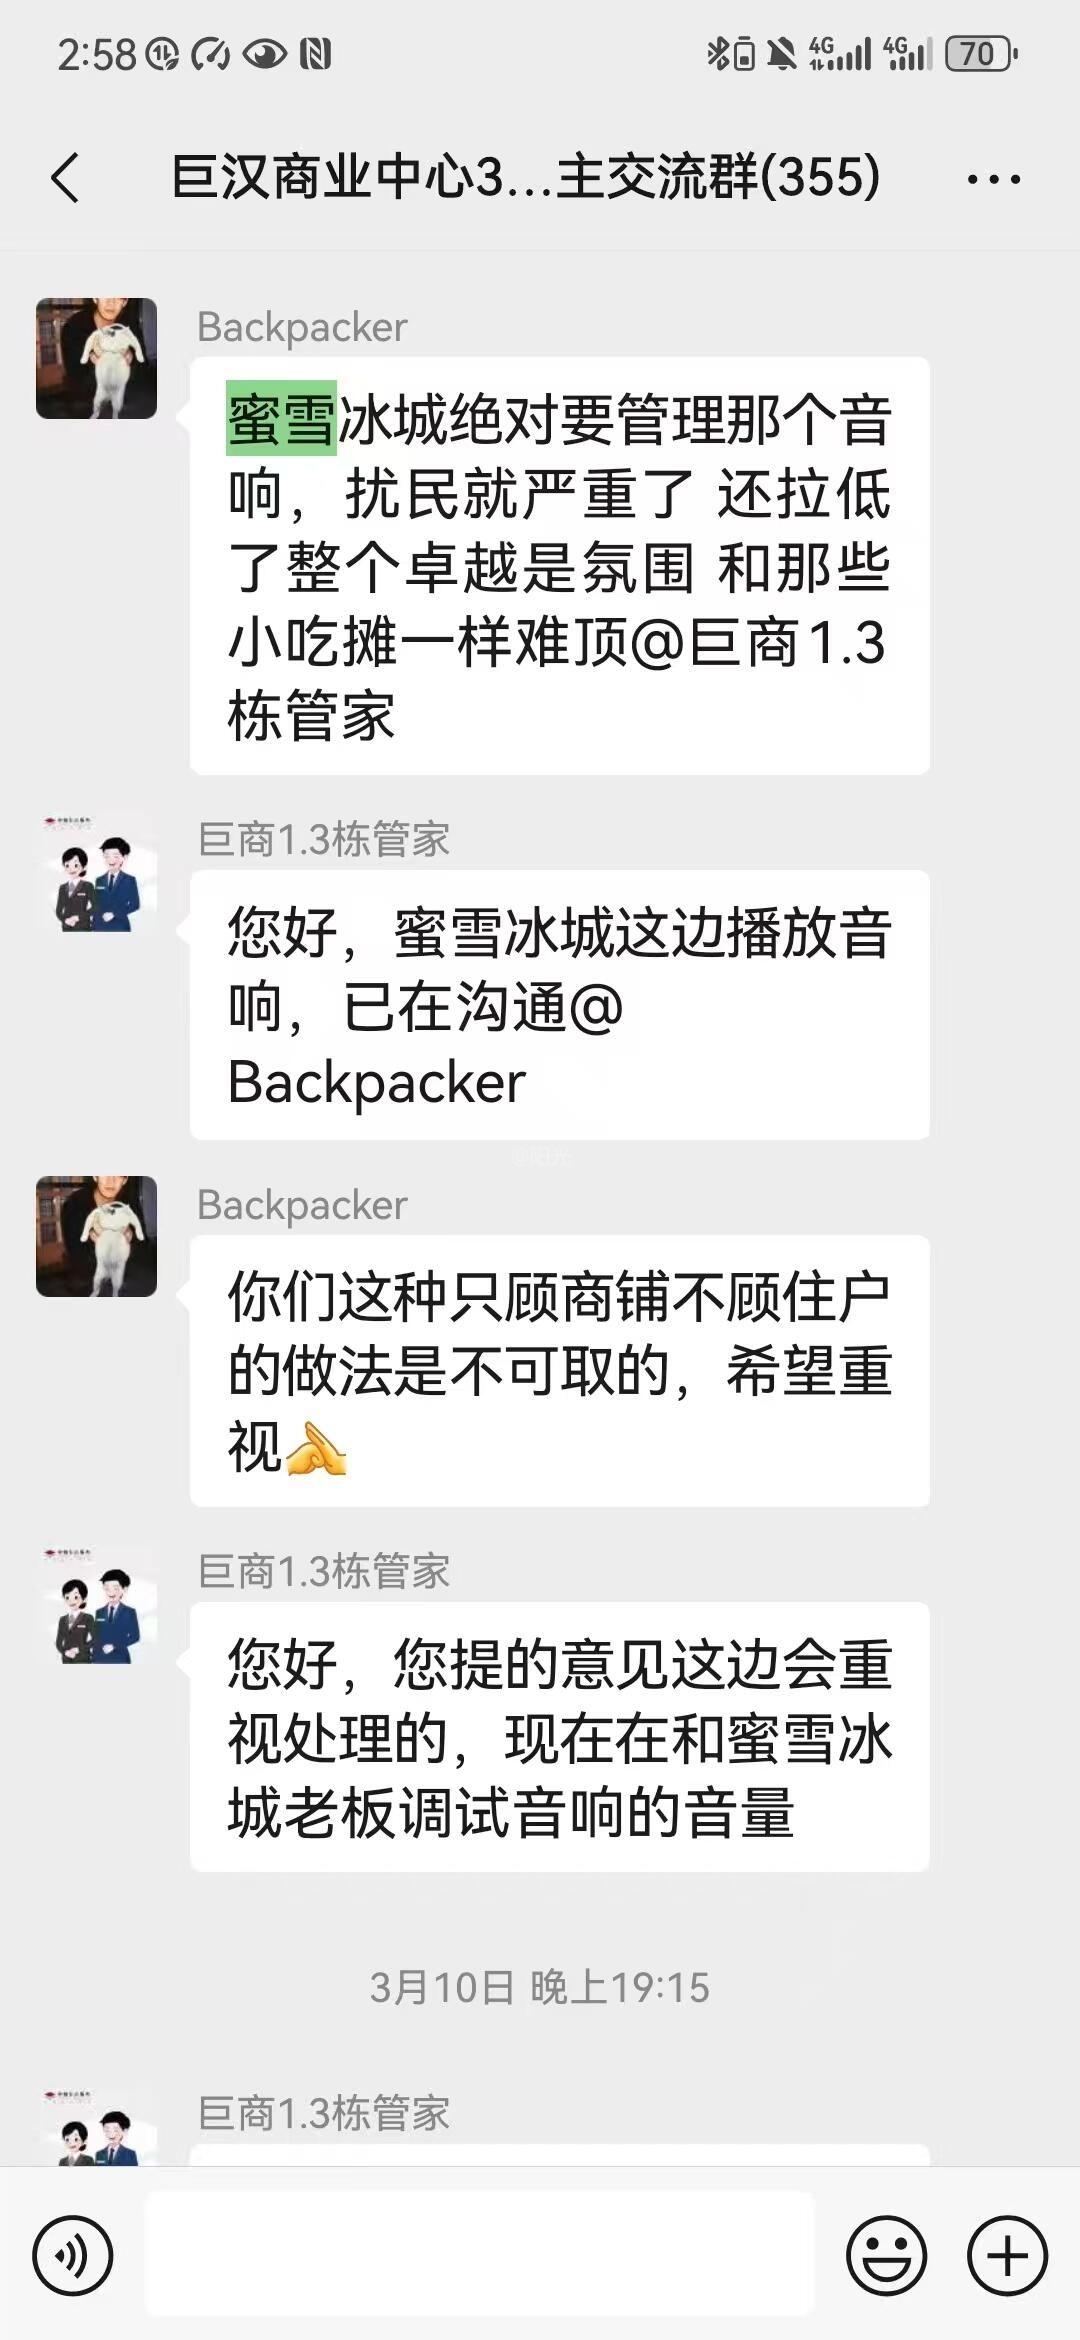Select the message about 蜜雪冰城绝对要管理那个音响
The width and height of the screenshot is (1080, 2340).
(x=560, y=566)
